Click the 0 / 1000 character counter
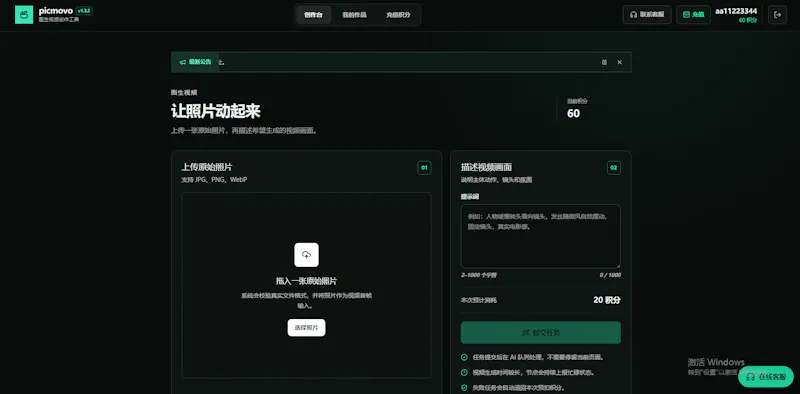This screenshot has width=800, height=394. pos(610,275)
